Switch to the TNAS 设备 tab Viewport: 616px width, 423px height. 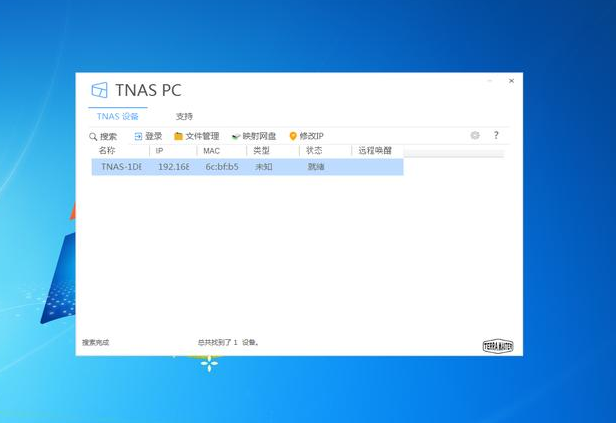[117, 116]
